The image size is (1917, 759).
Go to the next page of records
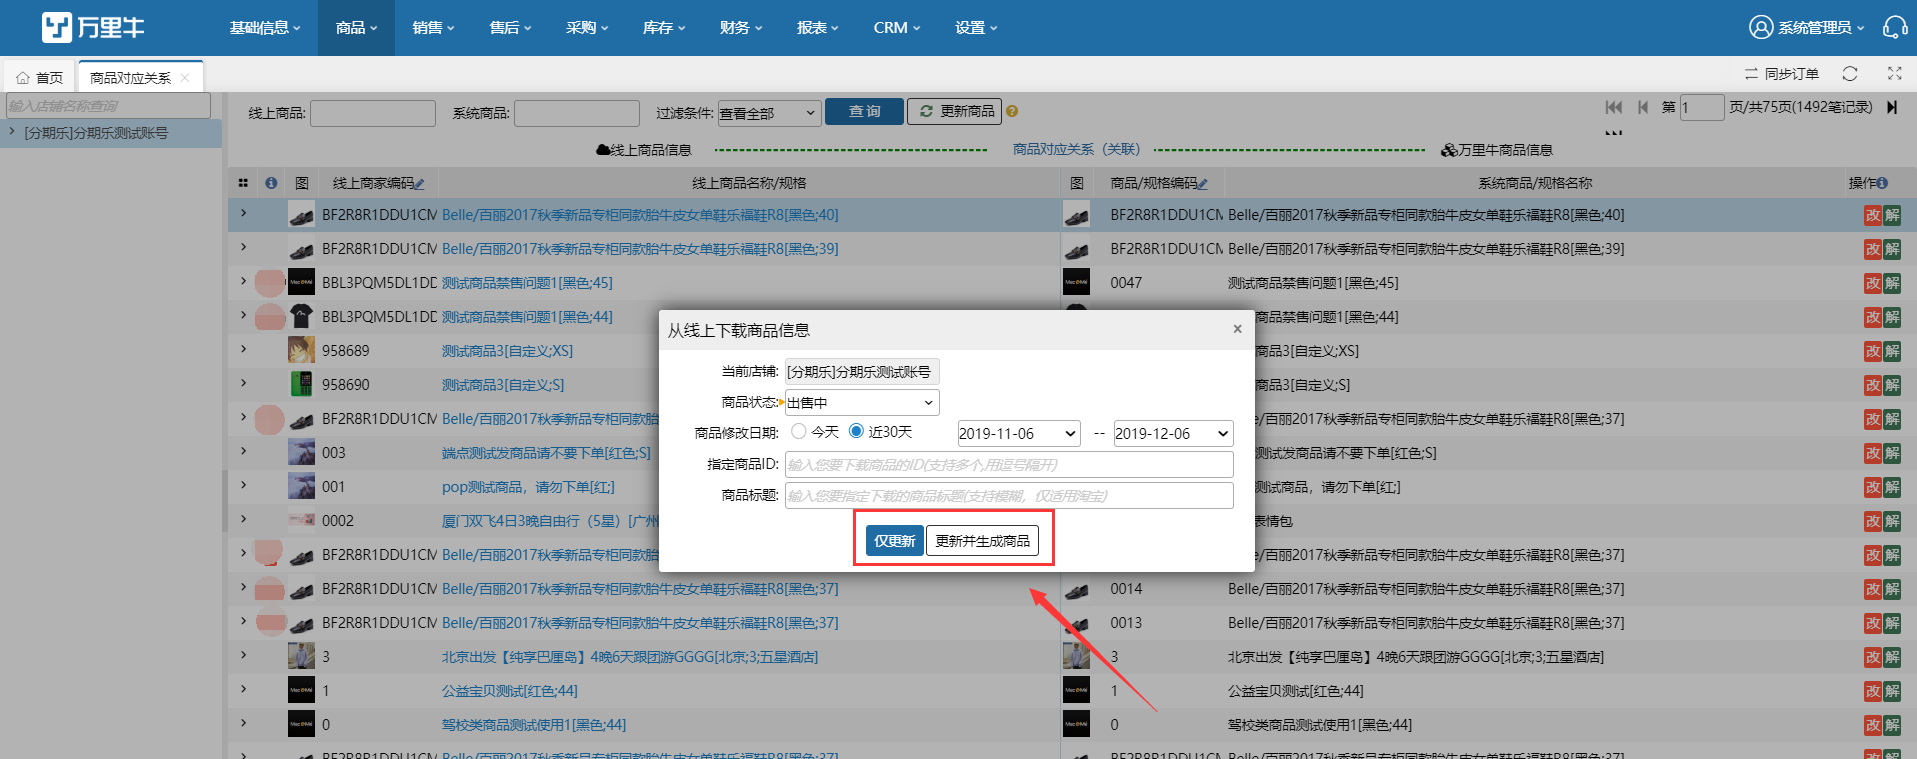tap(1892, 107)
